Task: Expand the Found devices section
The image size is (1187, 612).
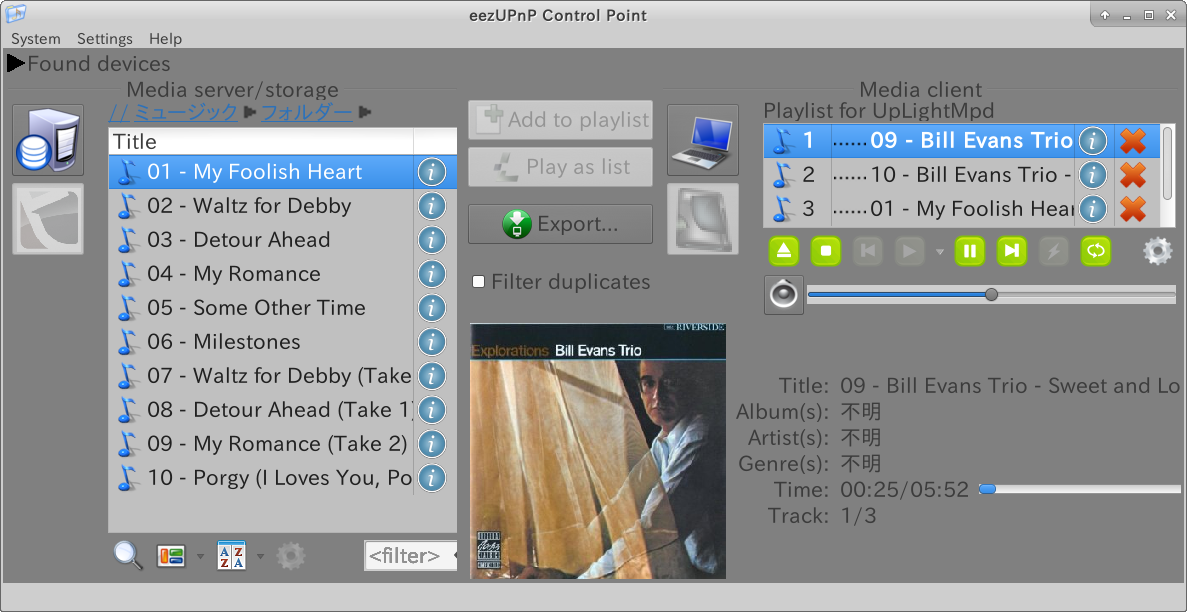Action: 15,64
